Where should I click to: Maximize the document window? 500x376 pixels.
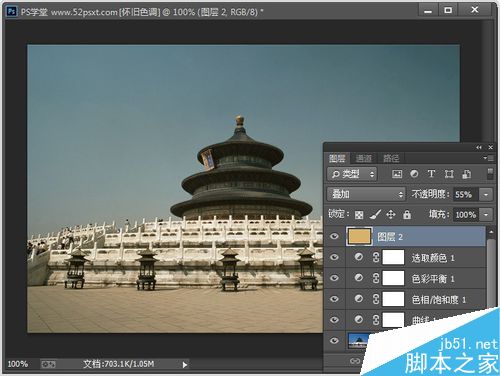[x=448, y=10]
